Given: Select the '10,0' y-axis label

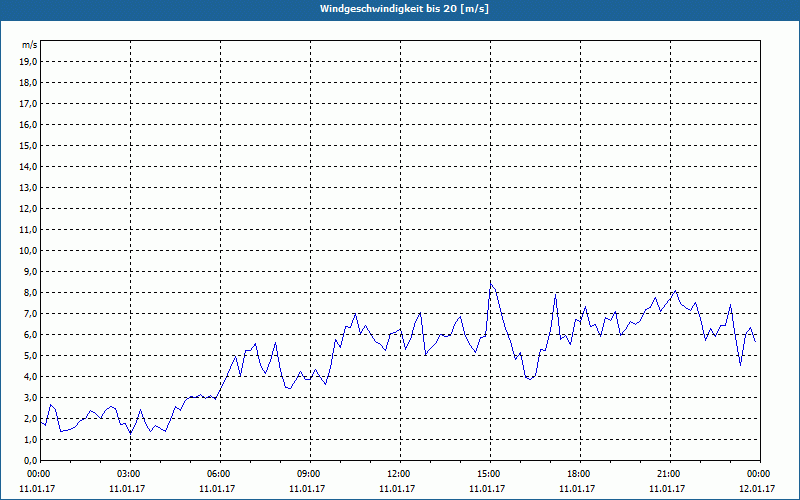Looking at the screenshot, I should pos(29,251).
